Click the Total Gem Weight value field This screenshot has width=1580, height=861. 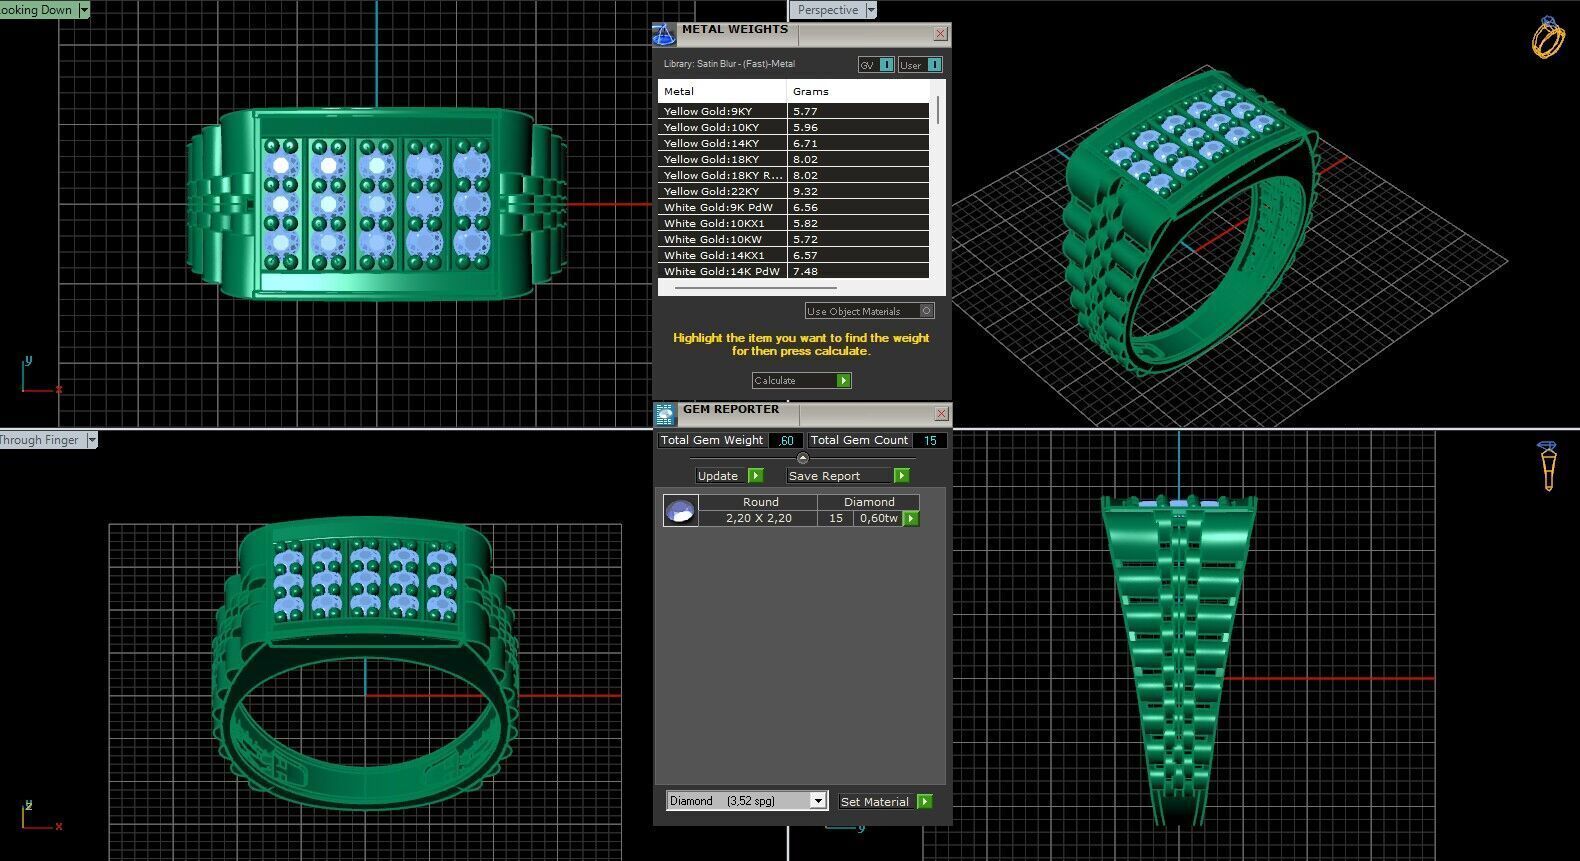click(786, 440)
